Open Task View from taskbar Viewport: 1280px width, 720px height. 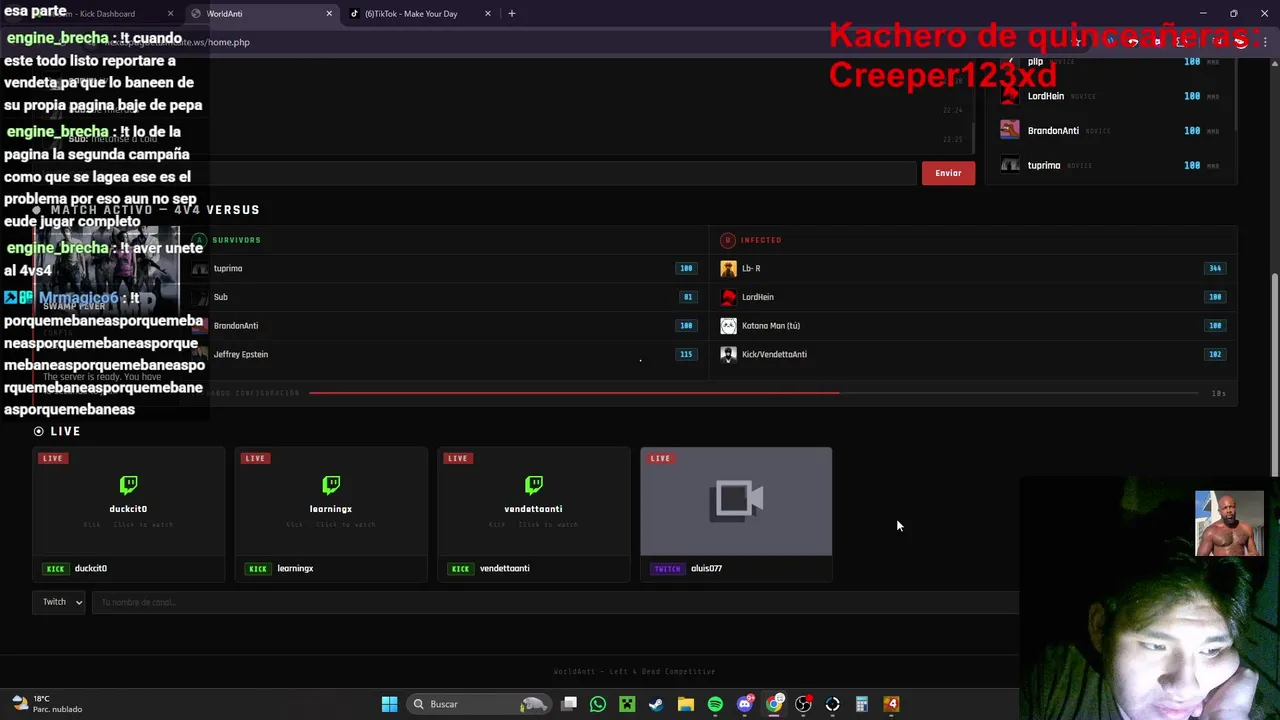coord(569,704)
